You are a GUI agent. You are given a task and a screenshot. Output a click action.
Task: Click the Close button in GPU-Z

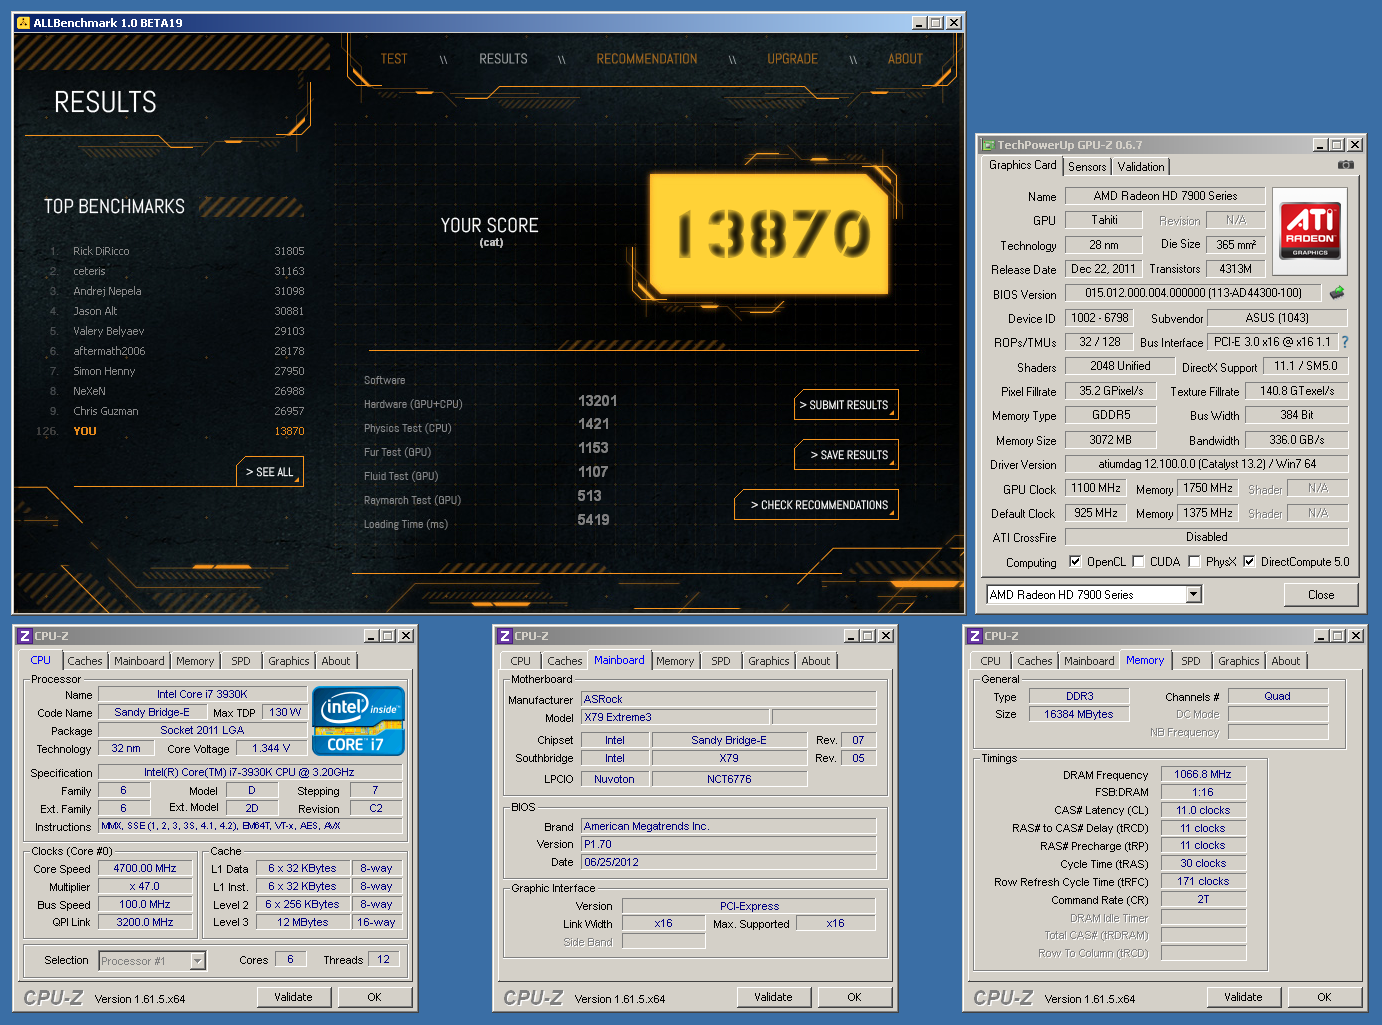pos(1321,595)
